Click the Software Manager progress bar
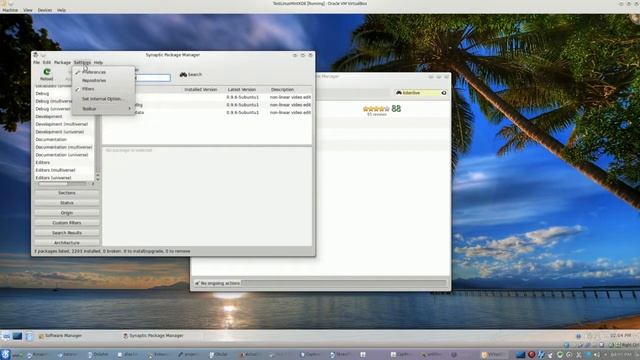 (344, 282)
